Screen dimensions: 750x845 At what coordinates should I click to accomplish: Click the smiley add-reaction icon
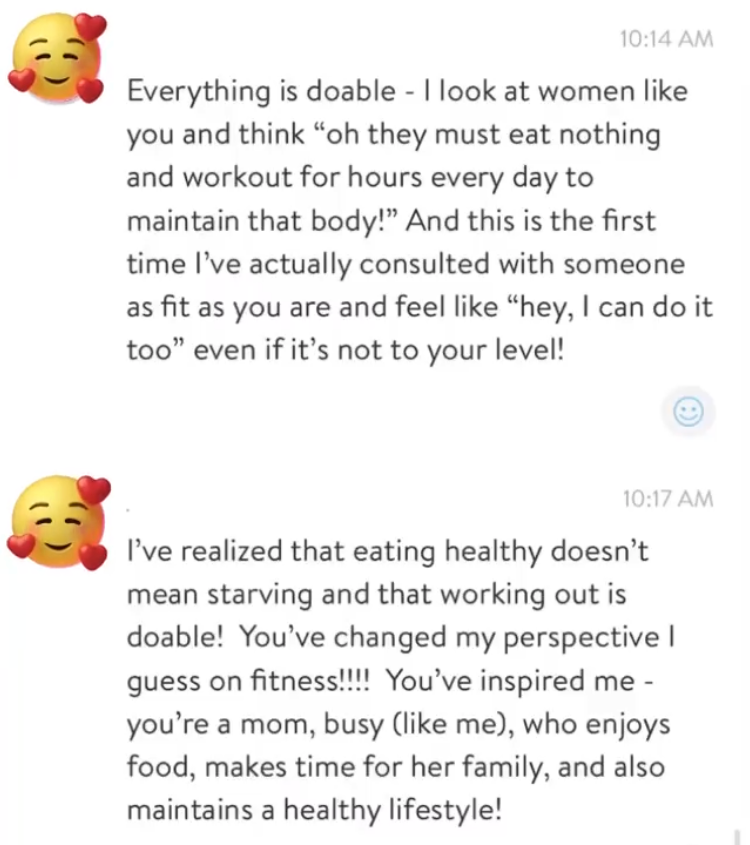pyautogui.click(x=687, y=412)
